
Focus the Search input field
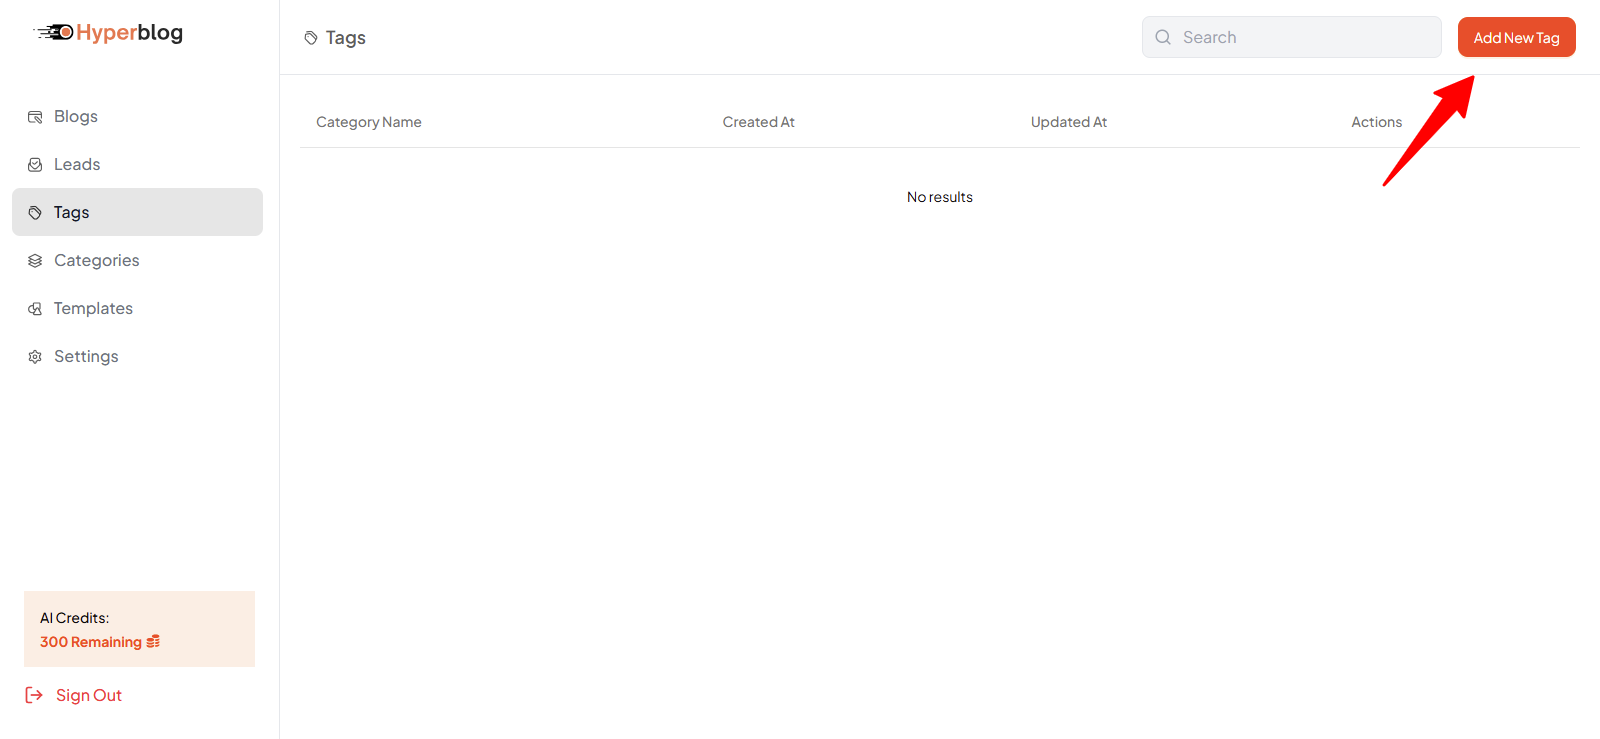click(1292, 37)
